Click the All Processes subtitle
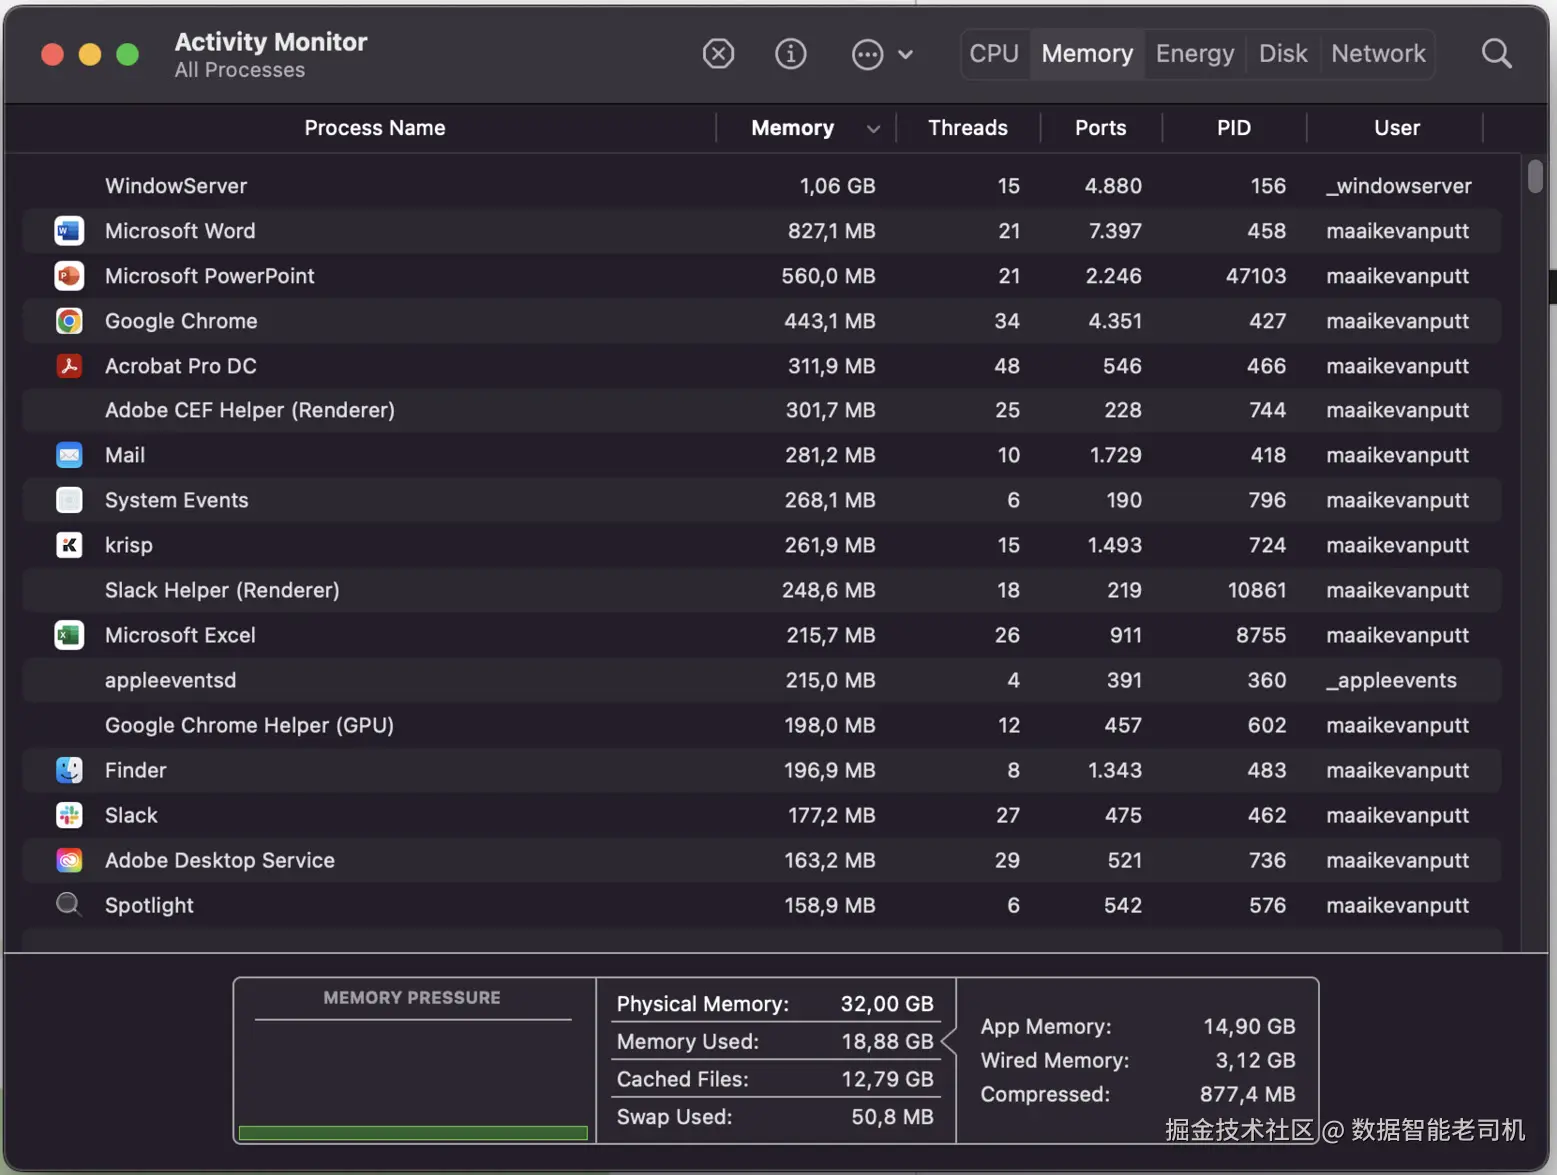Viewport: 1557px width, 1175px height. 240,70
